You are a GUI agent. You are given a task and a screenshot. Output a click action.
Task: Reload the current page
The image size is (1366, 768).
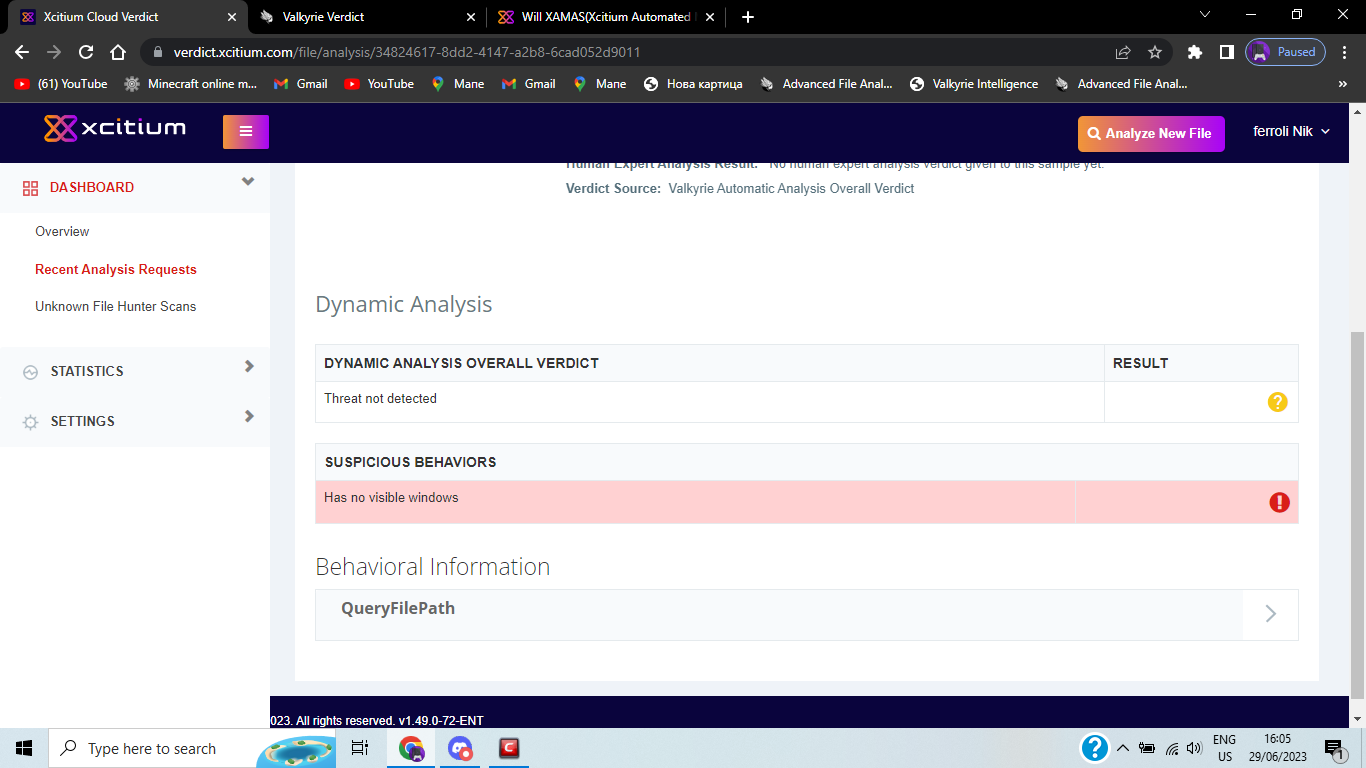86,52
